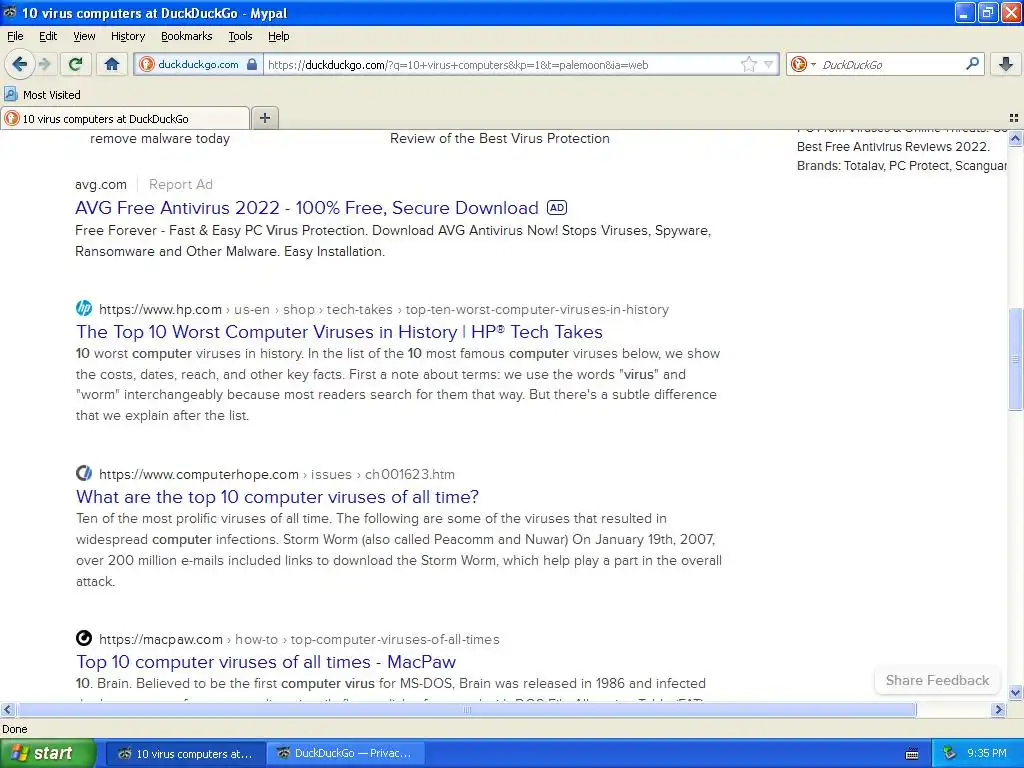The height and width of the screenshot is (768, 1024).
Task: Click the avg.com domain text
Action: (101, 184)
